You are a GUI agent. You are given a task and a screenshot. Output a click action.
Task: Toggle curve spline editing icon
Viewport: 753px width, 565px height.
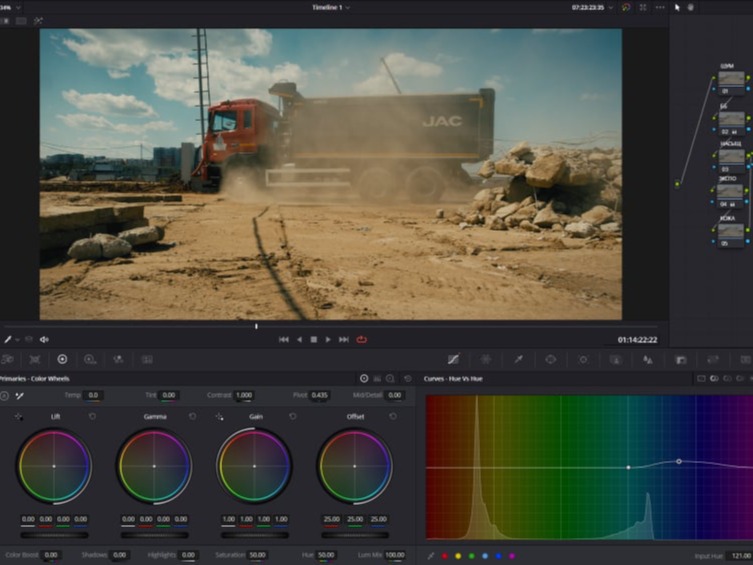(x=431, y=556)
